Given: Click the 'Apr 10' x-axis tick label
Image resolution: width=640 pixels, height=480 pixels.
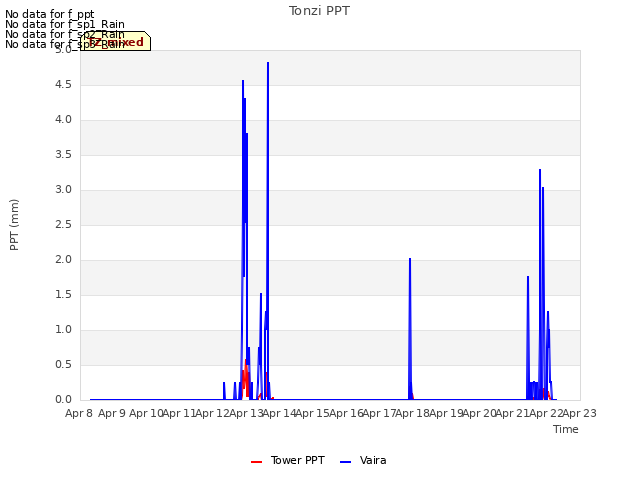Looking at the screenshot, I should [x=146, y=413].
